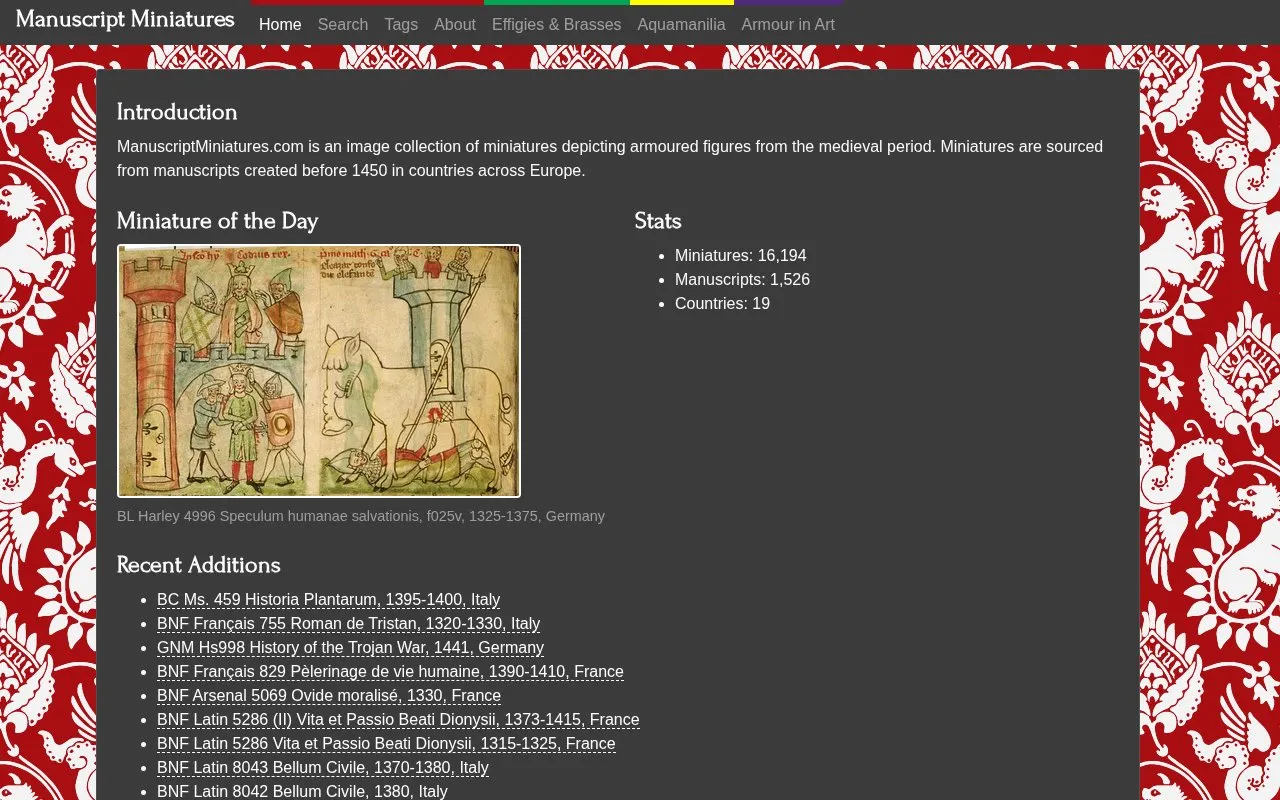Open BNF Français 829 Pèlerinage de vie humaine
Screen dimensions: 1280x800
click(x=390, y=672)
